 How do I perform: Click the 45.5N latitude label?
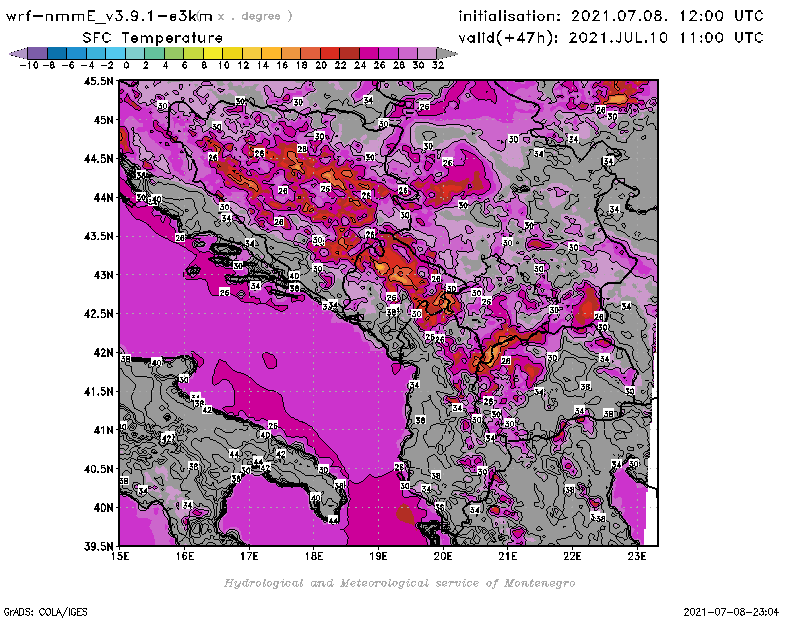(99, 81)
